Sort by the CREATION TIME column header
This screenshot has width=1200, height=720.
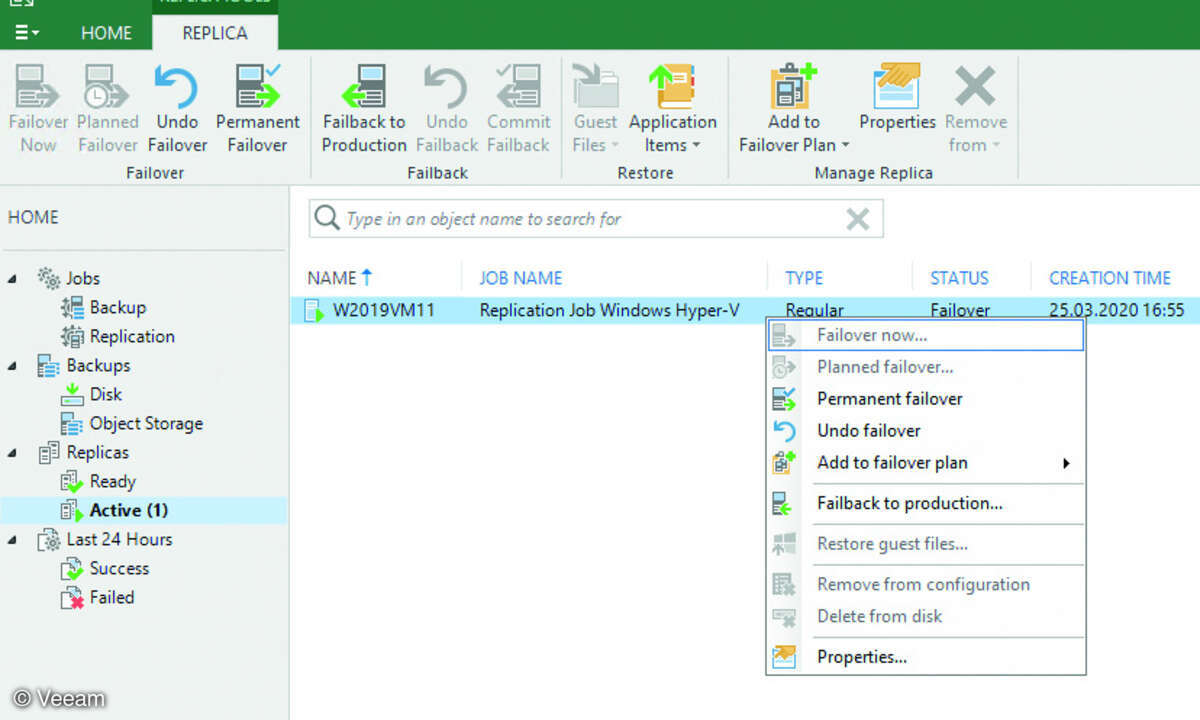1110,278
